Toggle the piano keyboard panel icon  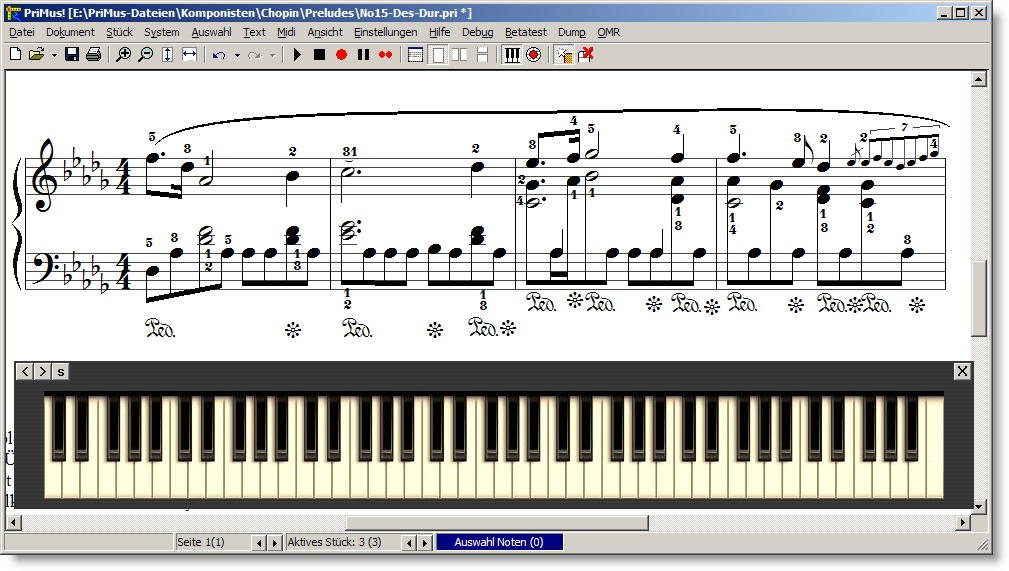[512, 54]
